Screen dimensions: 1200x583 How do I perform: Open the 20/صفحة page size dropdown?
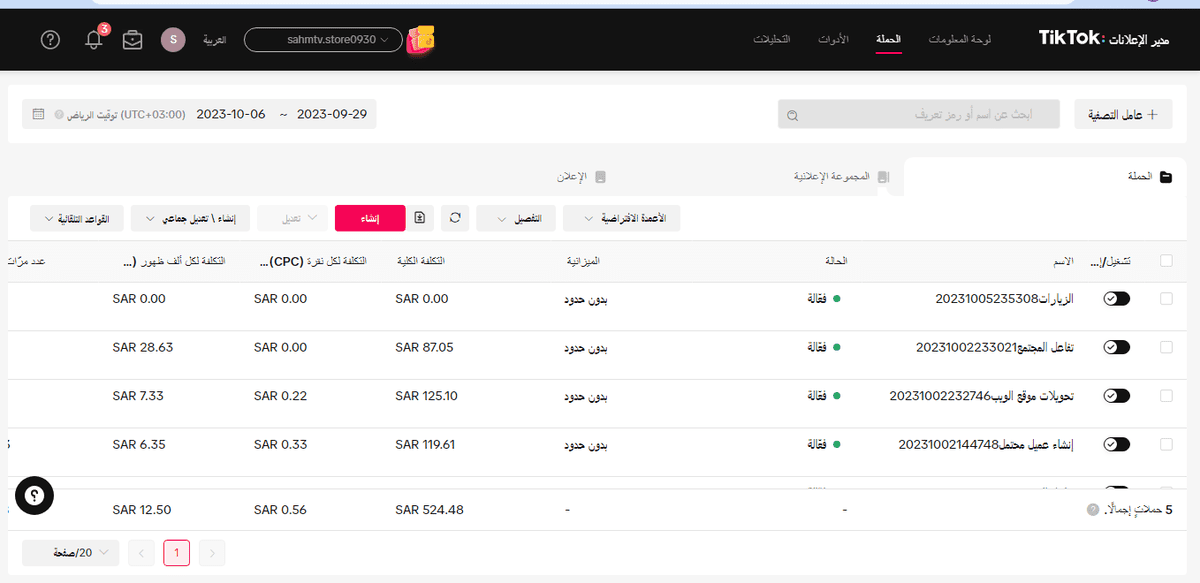pyautogui.click(x=70, y=552)
